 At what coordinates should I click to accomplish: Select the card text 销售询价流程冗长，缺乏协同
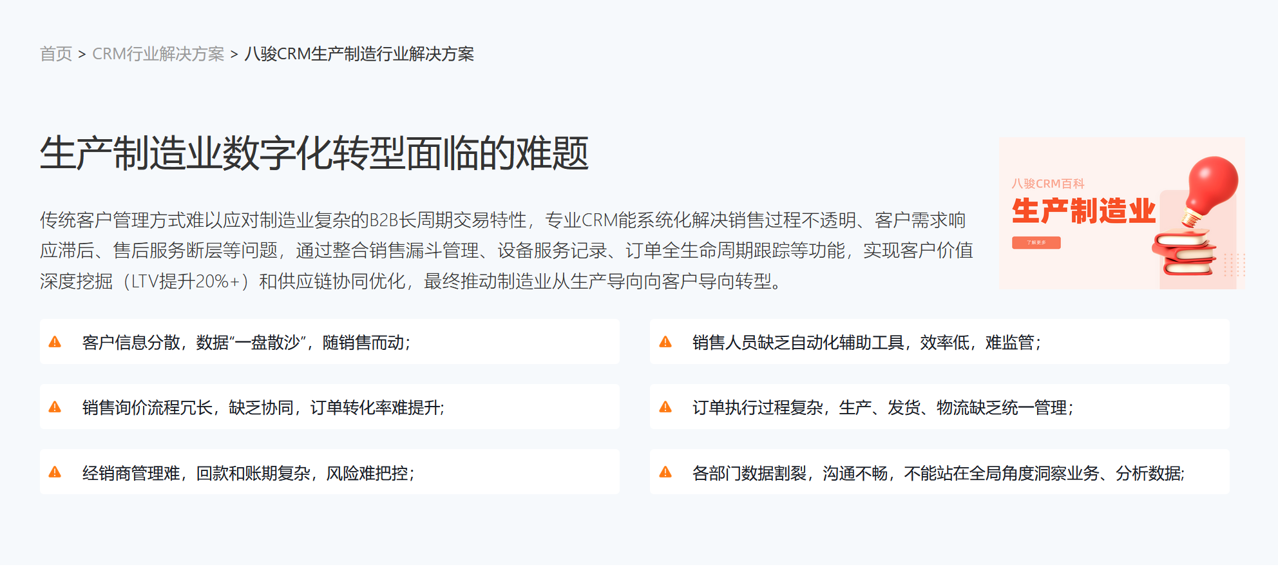tap(263, 407)
